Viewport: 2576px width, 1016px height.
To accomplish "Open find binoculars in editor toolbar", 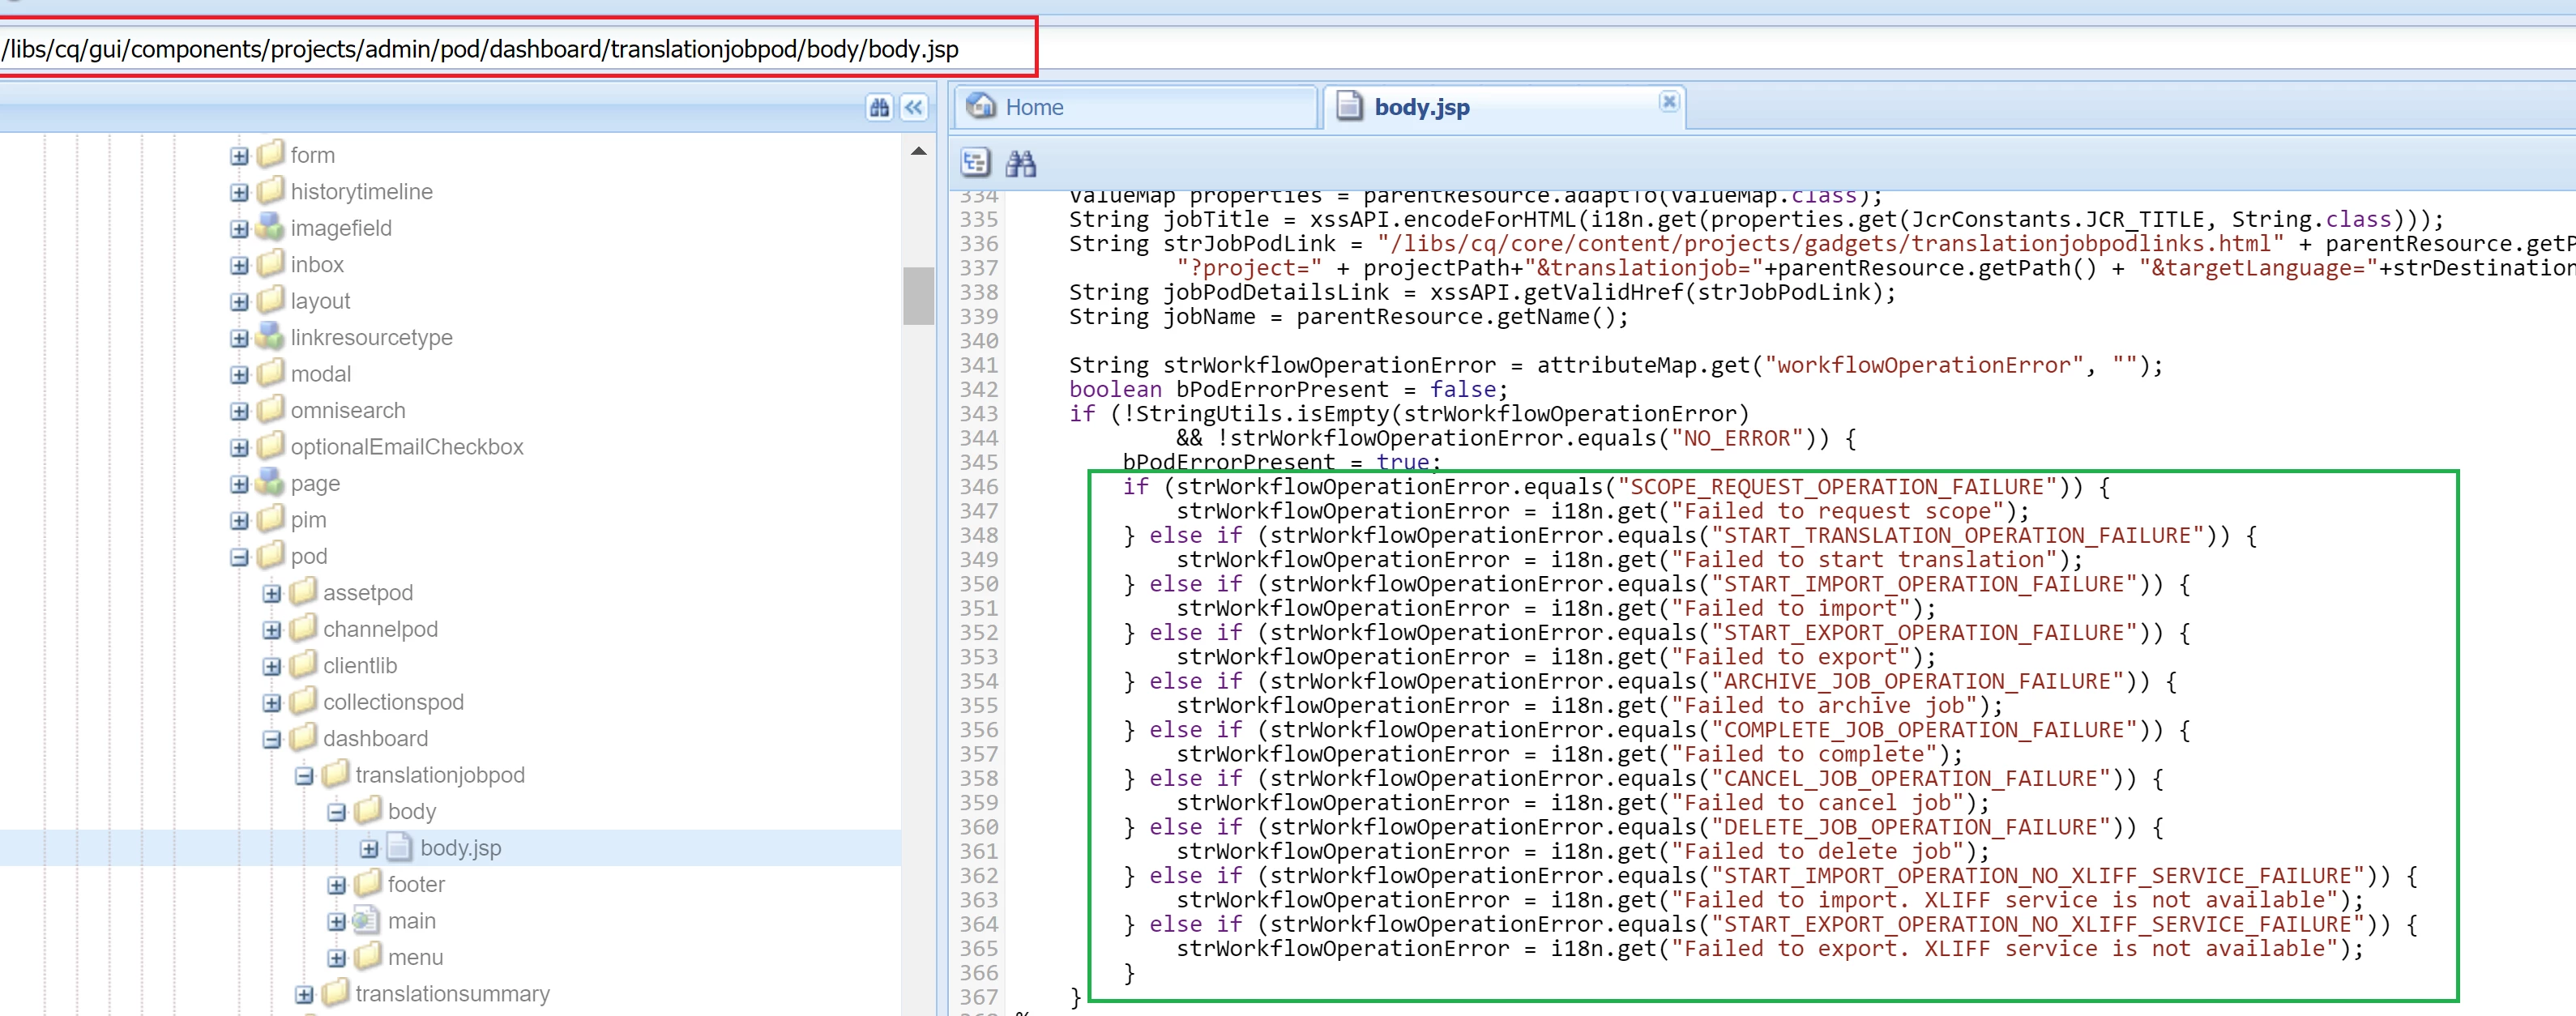I will point(1020,162).
